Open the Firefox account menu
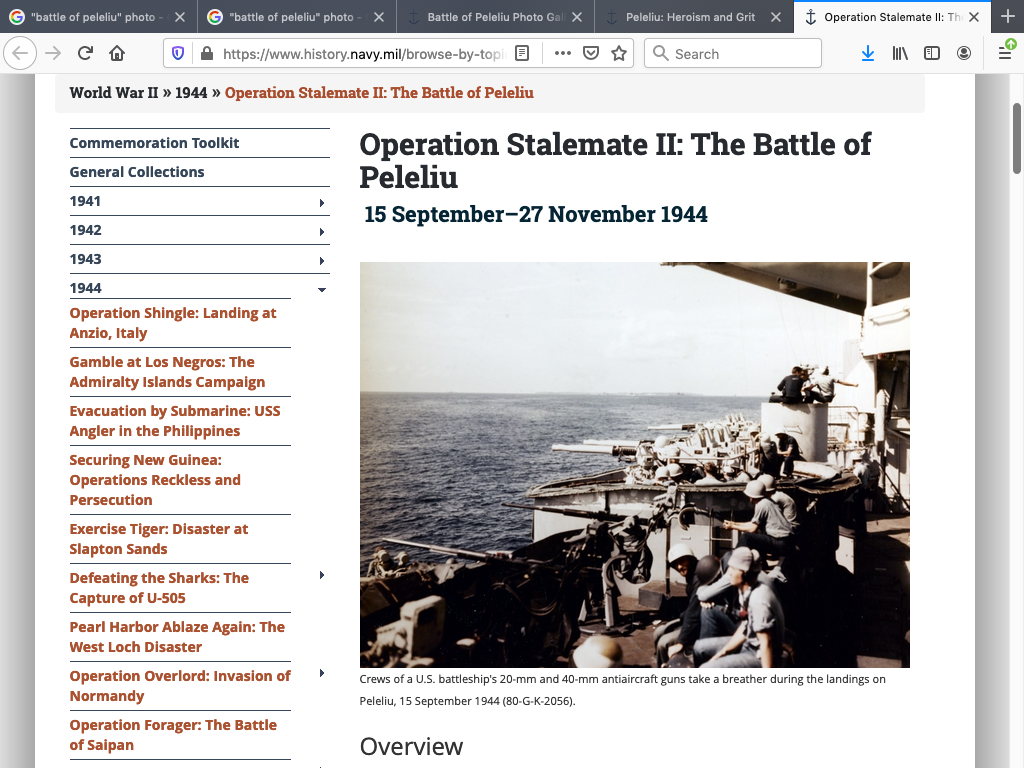This screenshot has height=768, width=1024. click(964, 54)
